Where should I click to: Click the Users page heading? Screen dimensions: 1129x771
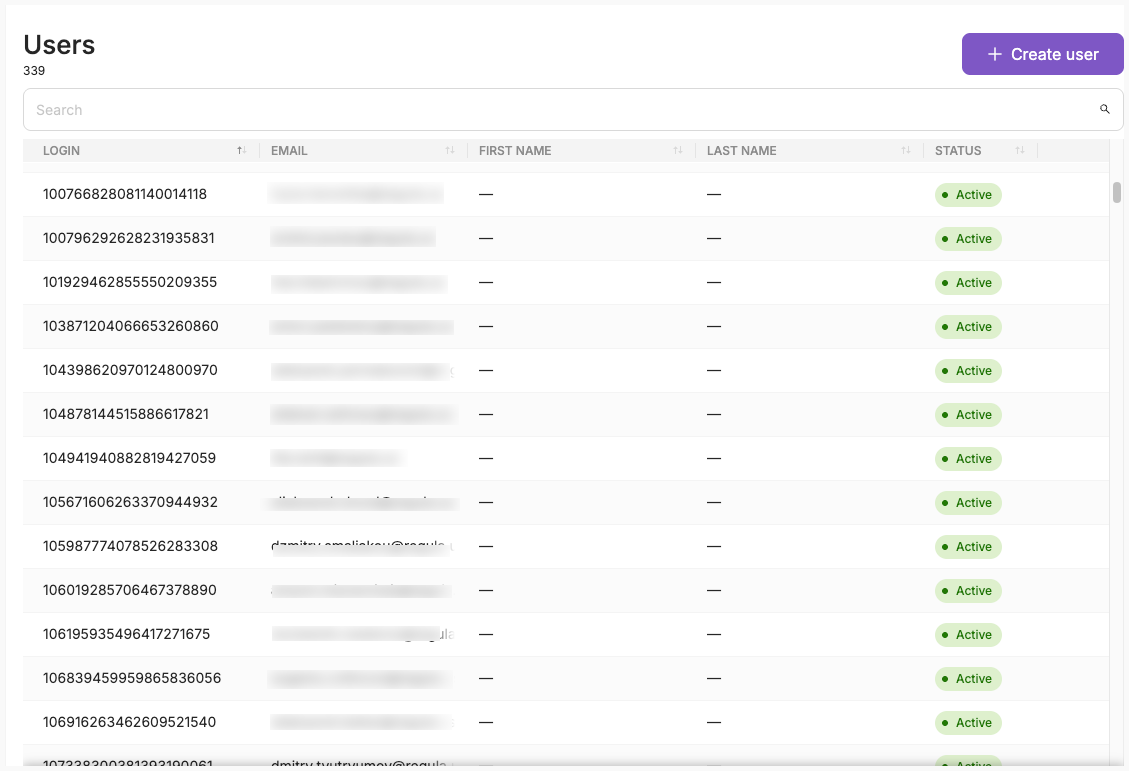point(59,45)
